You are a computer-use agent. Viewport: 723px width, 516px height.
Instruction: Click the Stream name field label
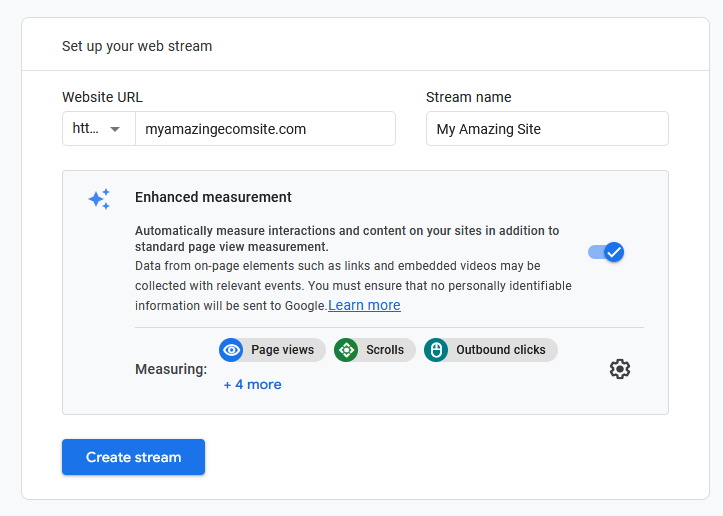coord(468,97)
